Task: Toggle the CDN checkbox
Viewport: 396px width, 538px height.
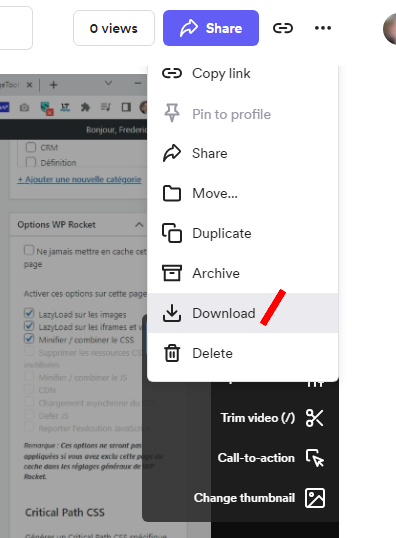Action: (29, 389)
